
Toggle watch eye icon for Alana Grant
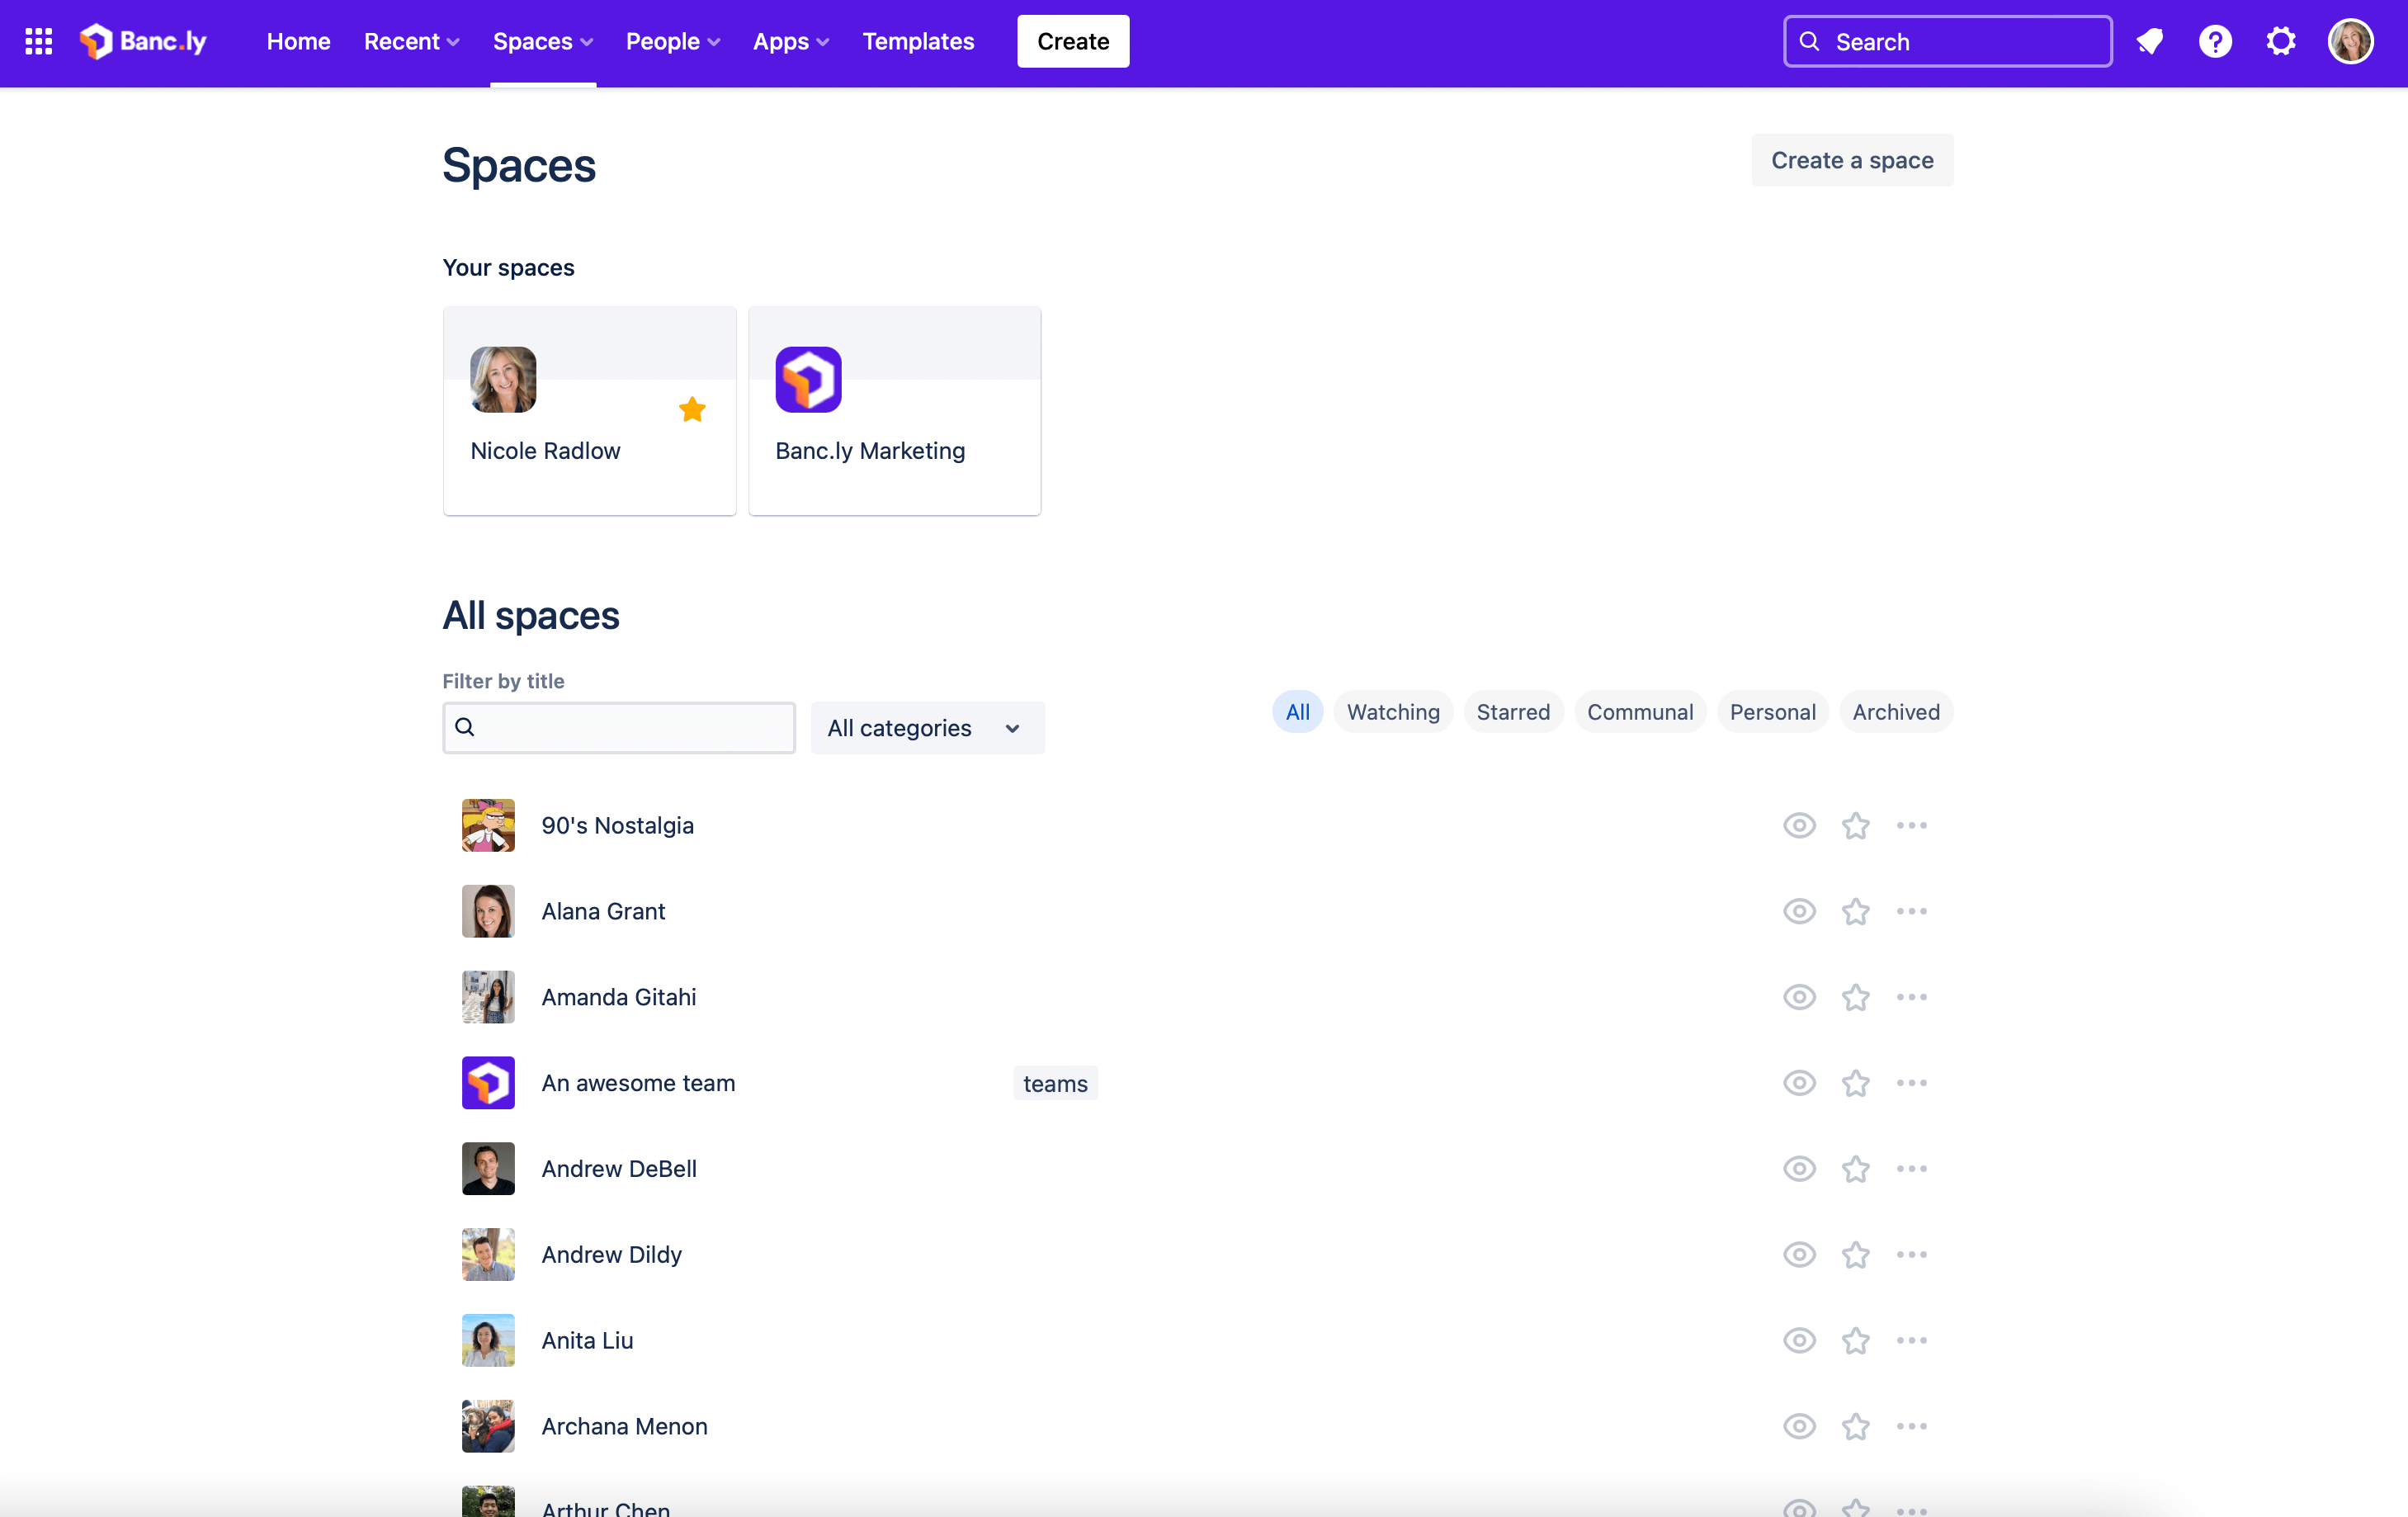(1798, 910)
